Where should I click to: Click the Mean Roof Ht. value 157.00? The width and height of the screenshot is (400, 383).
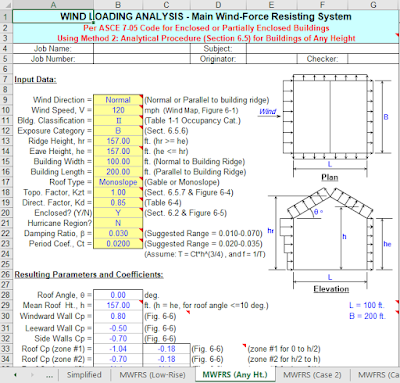pyautogui.click(x=118, y=305)
